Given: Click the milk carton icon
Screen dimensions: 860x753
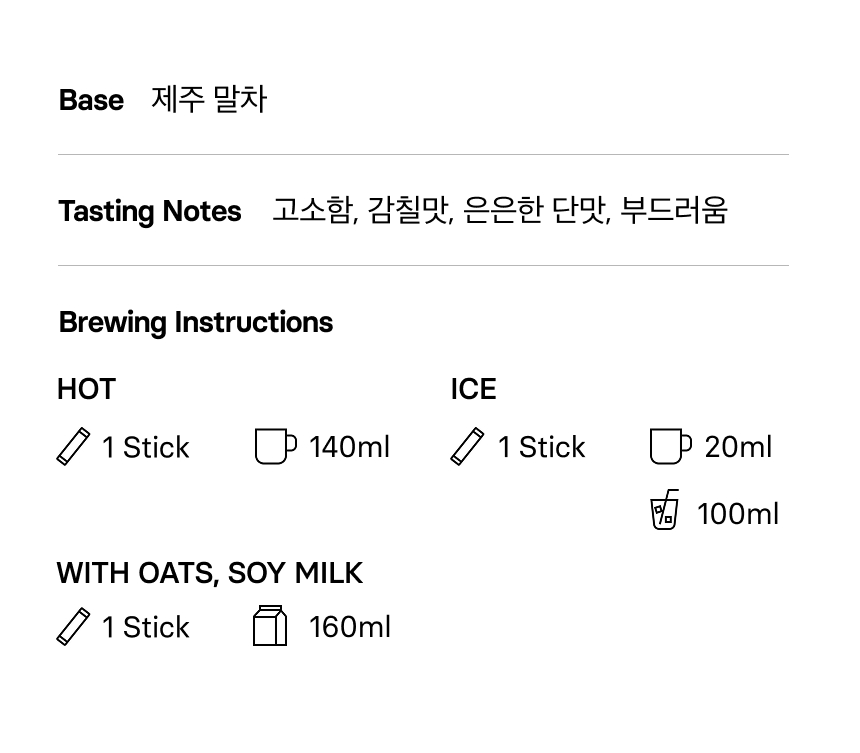Looking at the screenshot, I should point(270,626).
